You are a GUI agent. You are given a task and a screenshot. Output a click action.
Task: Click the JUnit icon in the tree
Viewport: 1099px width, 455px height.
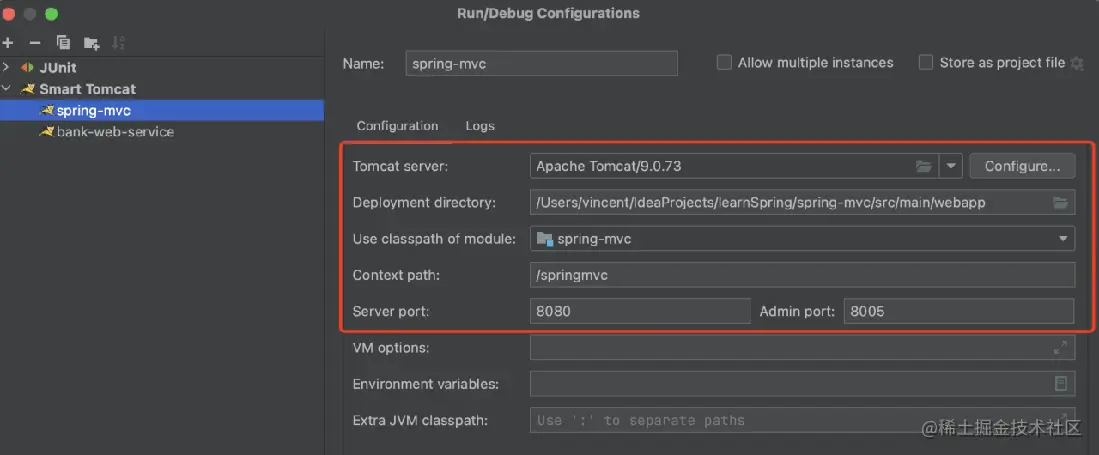(x=27, y=68)
